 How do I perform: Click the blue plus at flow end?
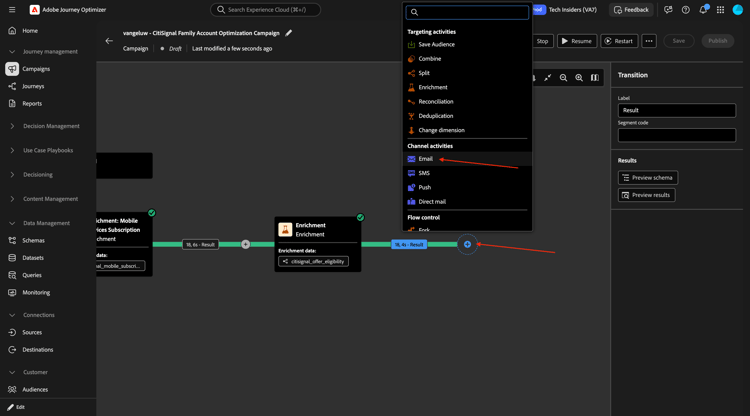click(467, 244)
